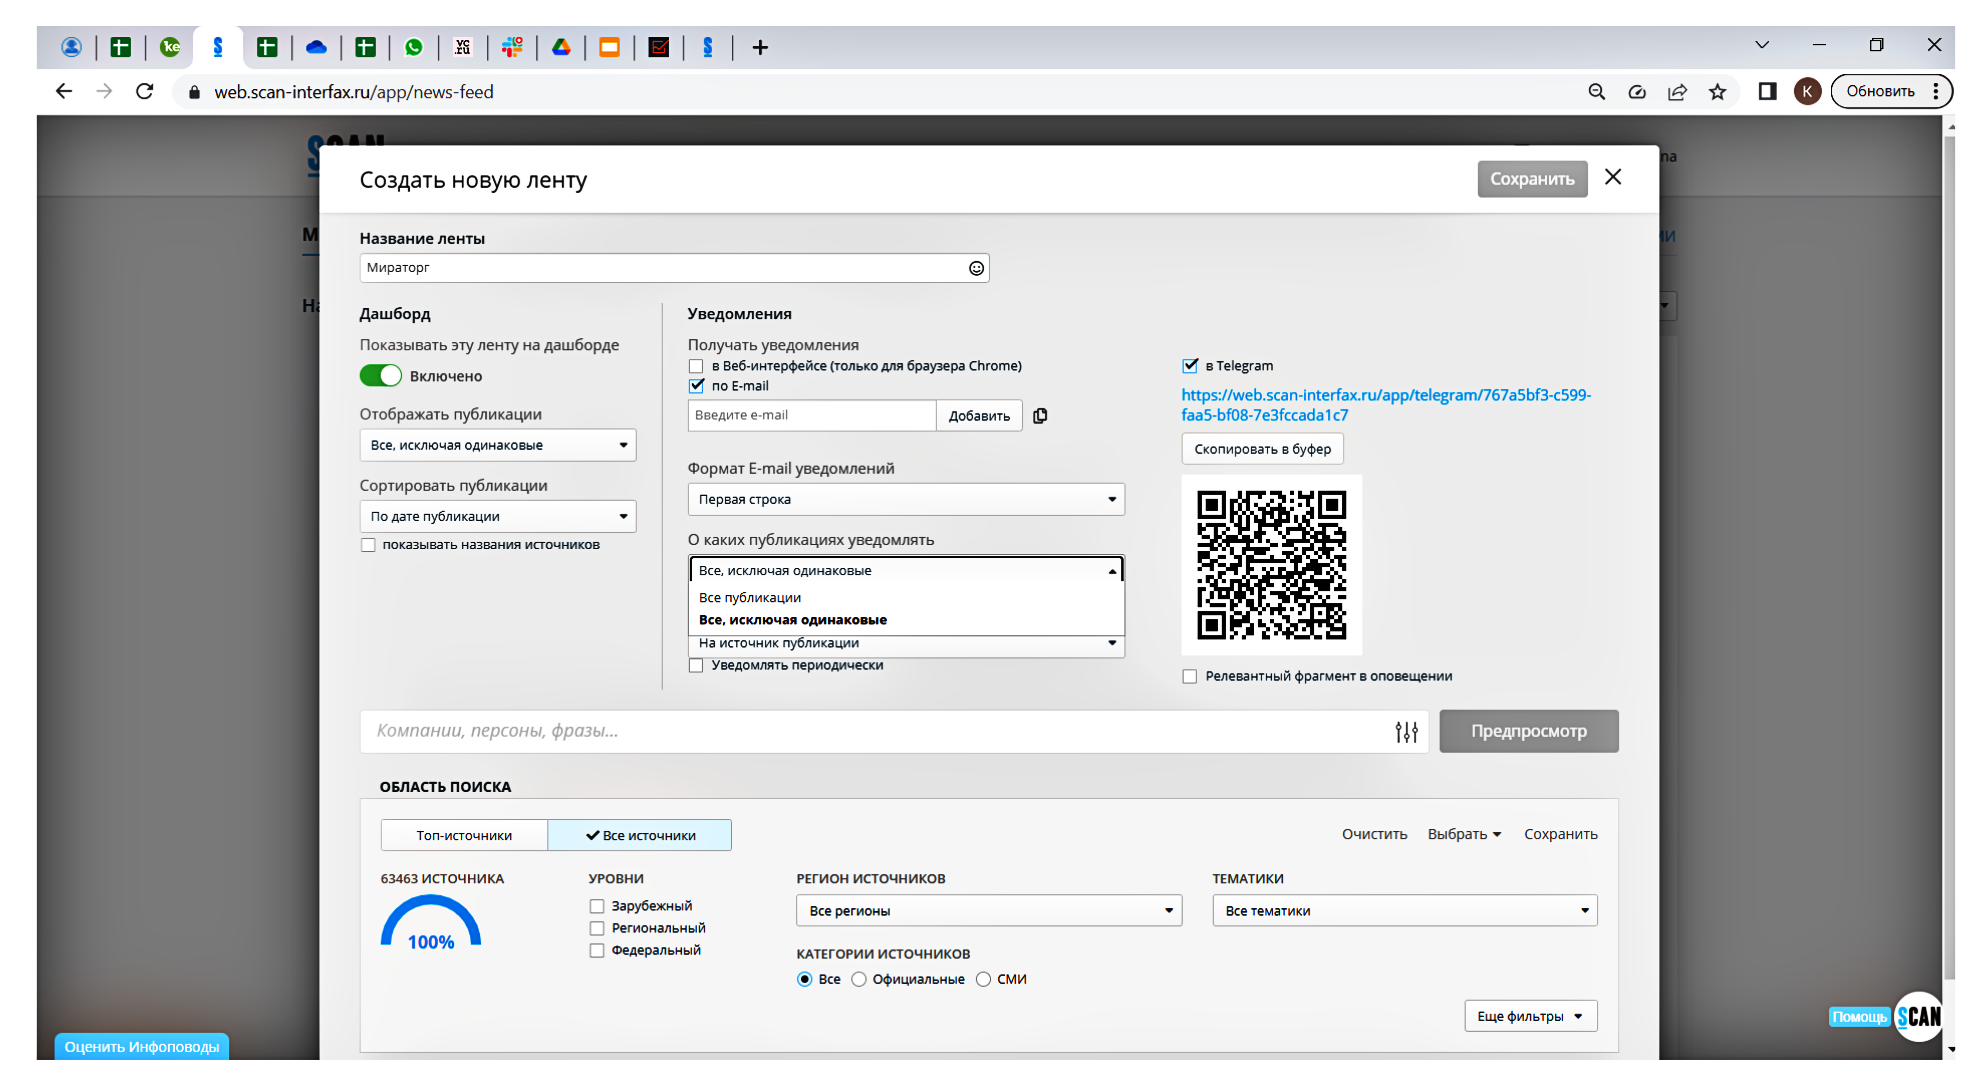Open the SCAN help chat icon

pyautogui.click(x=1918, y=1016)
